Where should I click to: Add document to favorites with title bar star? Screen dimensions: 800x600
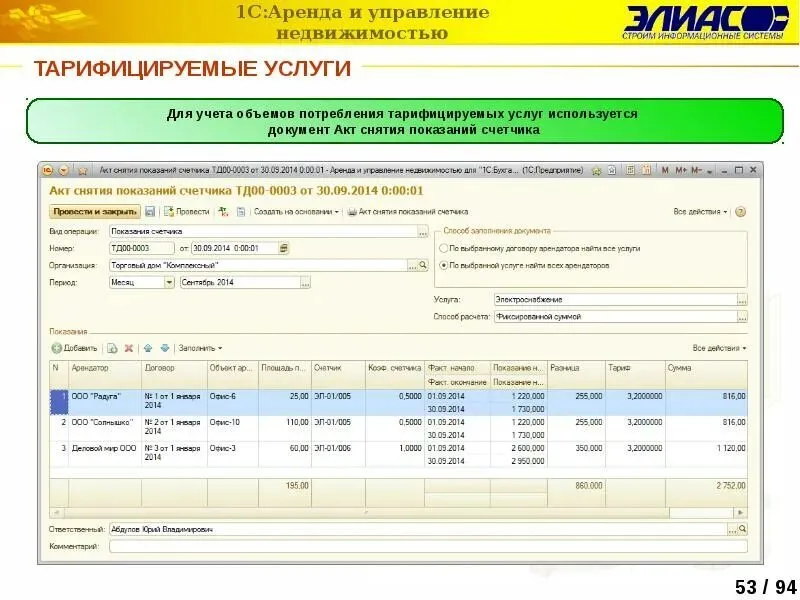tap(83, 170)
